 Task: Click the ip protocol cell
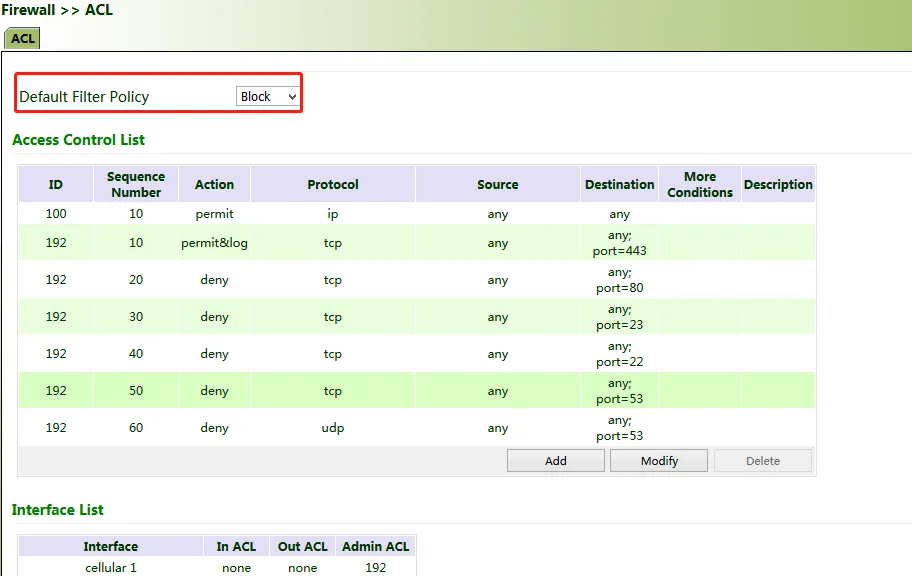point(333,214)
